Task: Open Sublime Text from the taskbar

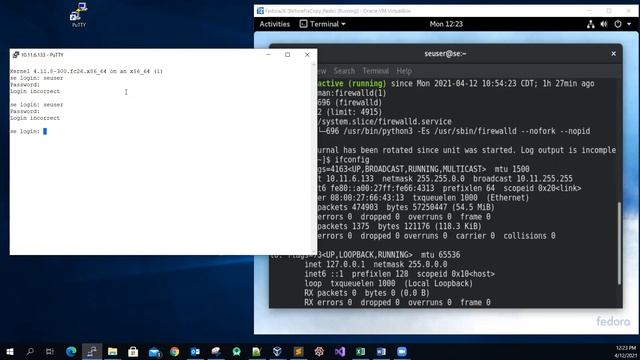Action: (298, 351)
